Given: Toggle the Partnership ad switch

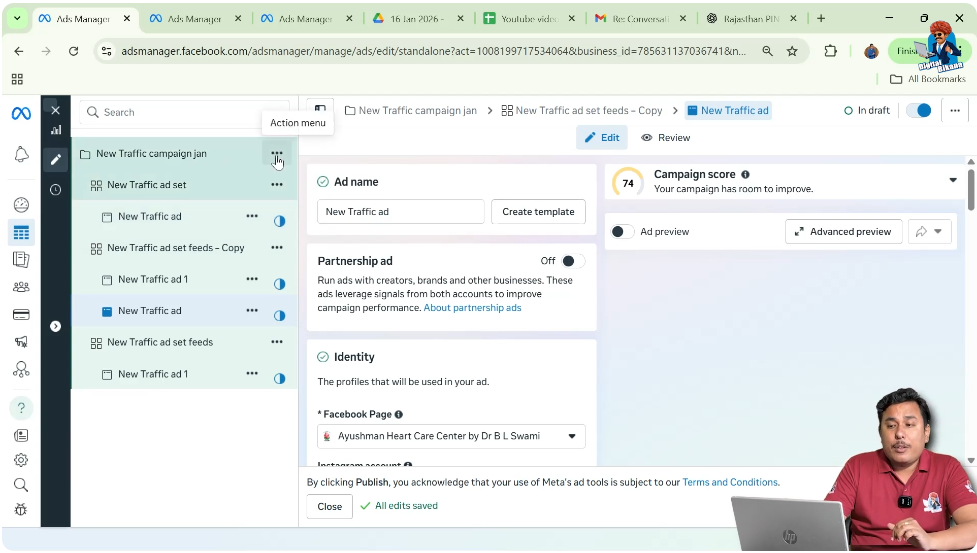Looking at the screenshot, I should [x=572, y=261].
